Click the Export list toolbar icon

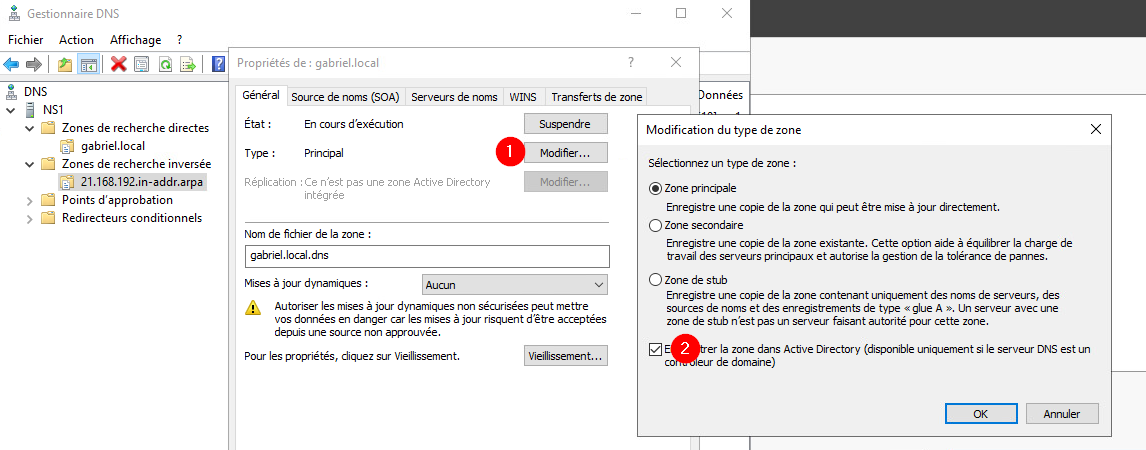click(x=187, y=65)
